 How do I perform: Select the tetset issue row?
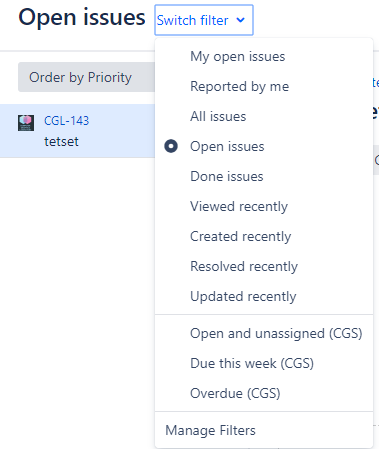click(77, 131)
